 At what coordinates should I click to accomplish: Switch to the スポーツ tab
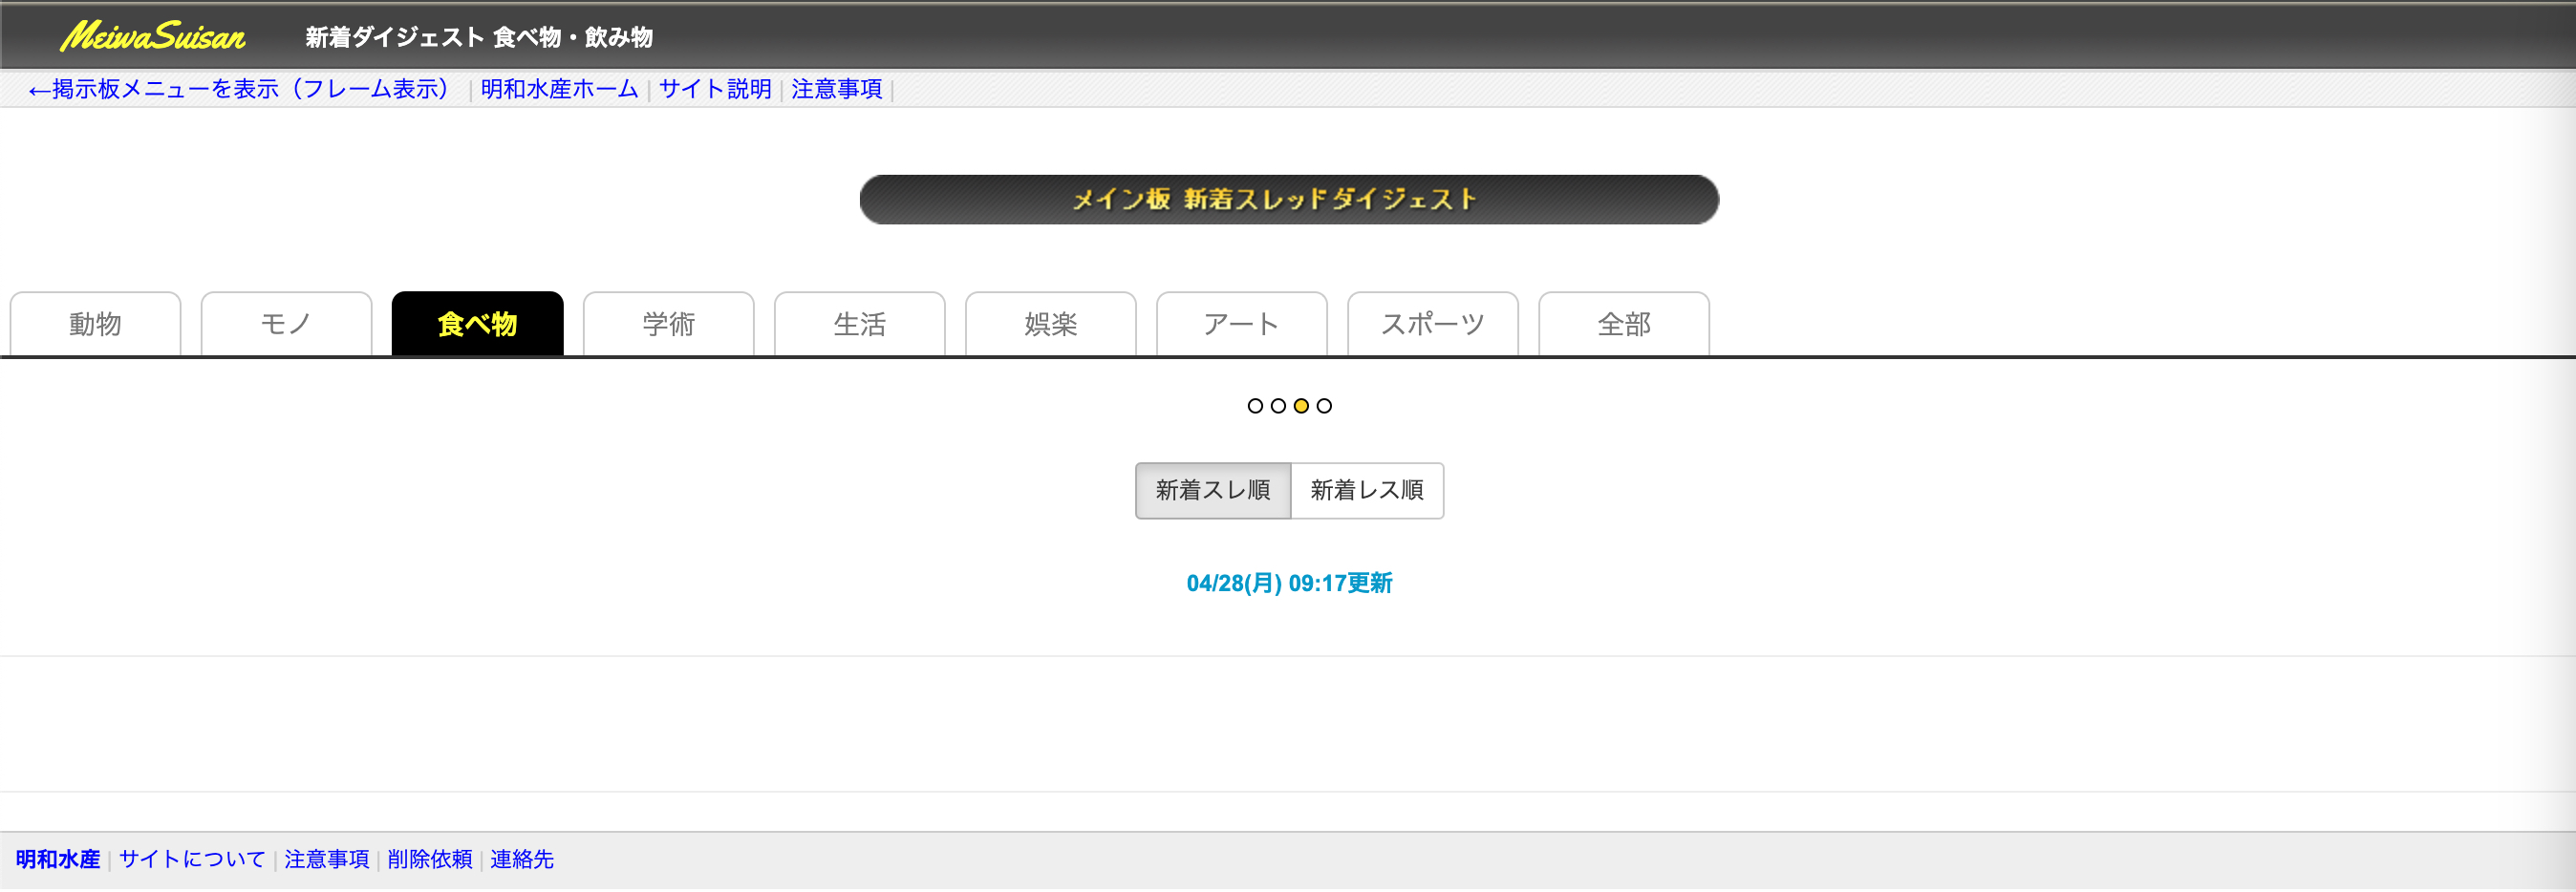1433,324
